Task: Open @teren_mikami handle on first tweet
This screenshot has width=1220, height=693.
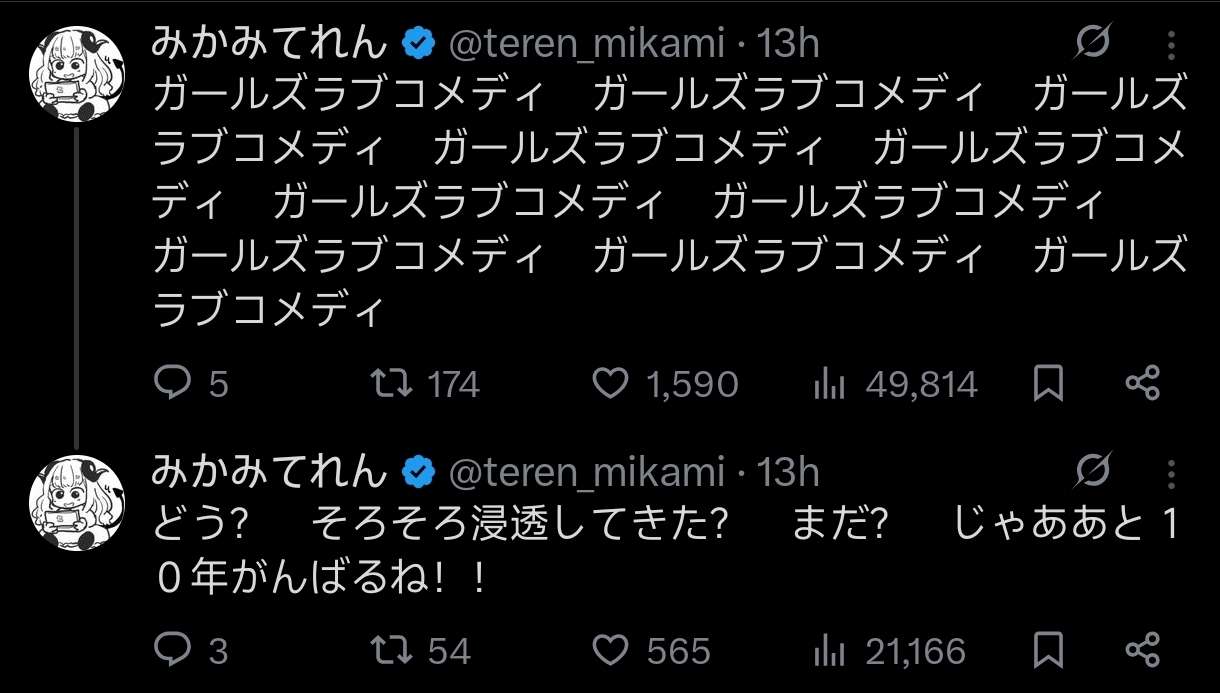Action: click(x=586, y=44)
